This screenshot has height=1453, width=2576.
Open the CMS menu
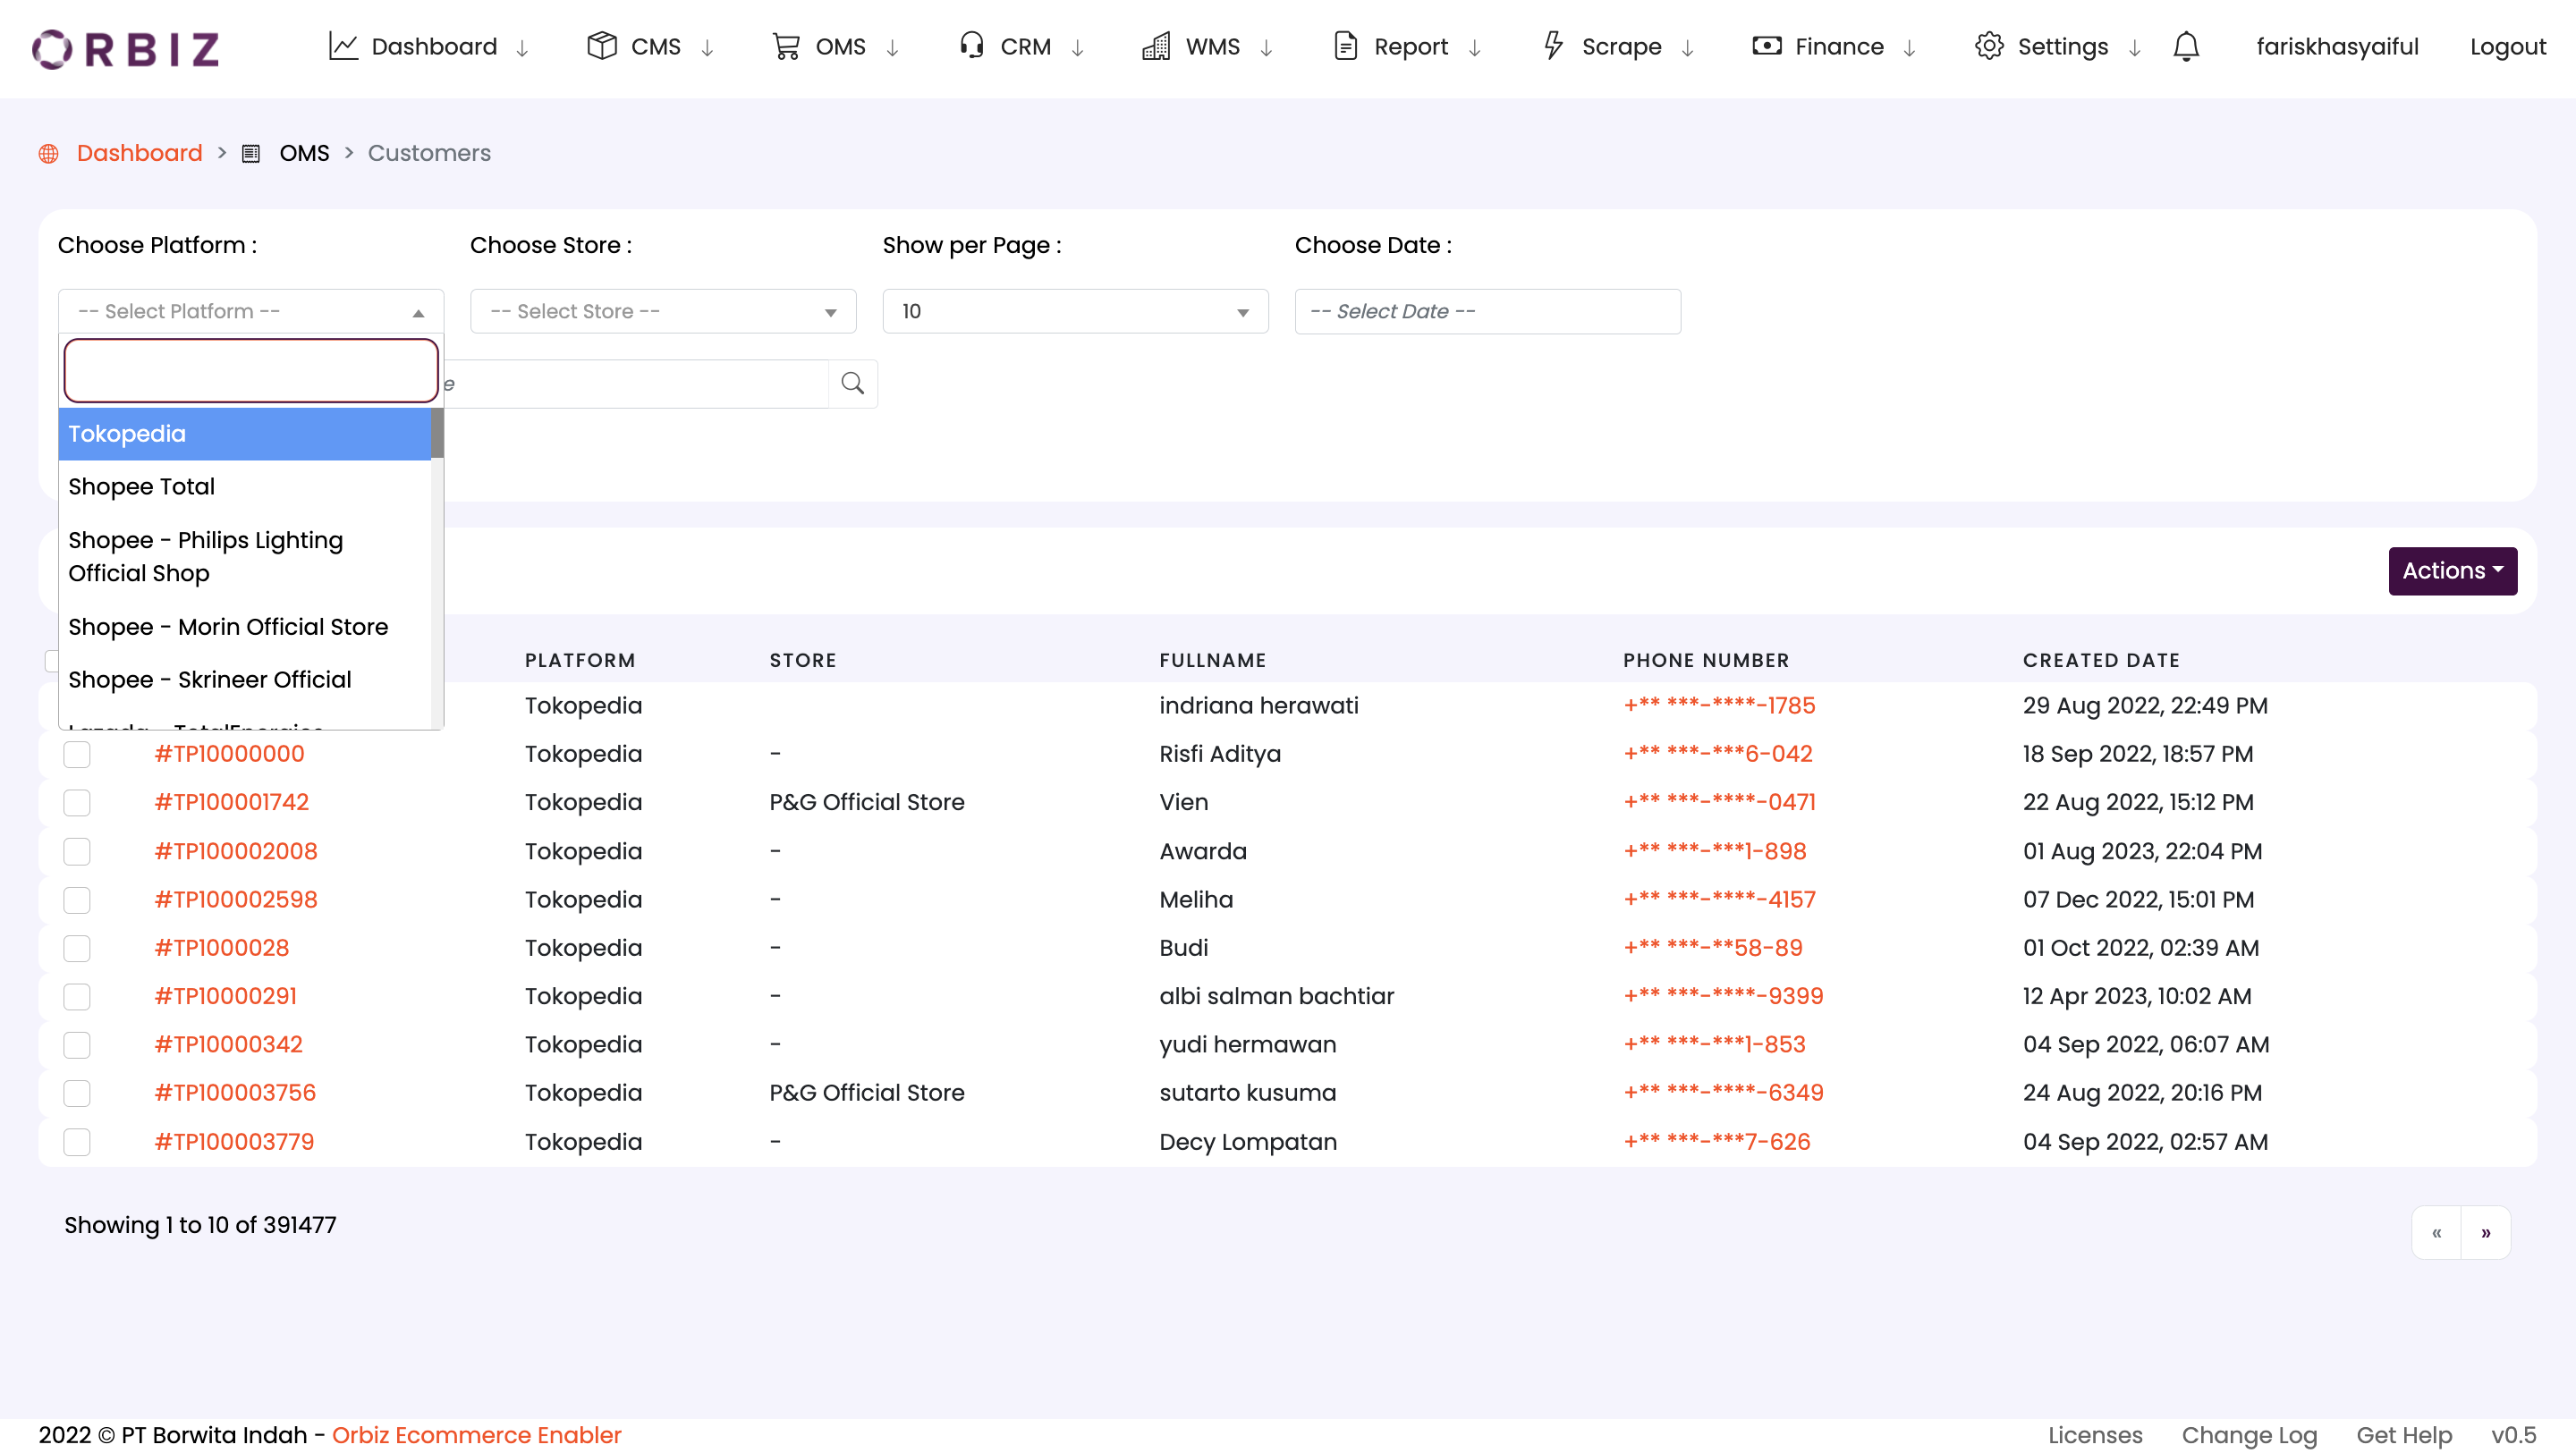click(652, 46)
